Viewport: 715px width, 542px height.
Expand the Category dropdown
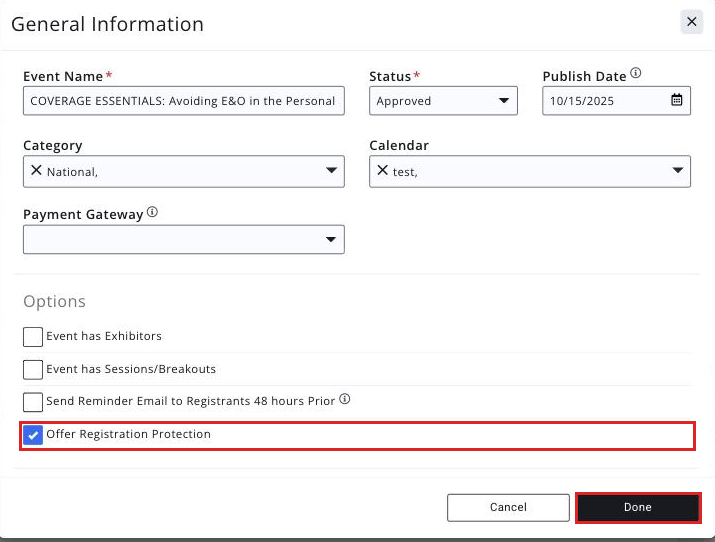[x=184, y=171]
